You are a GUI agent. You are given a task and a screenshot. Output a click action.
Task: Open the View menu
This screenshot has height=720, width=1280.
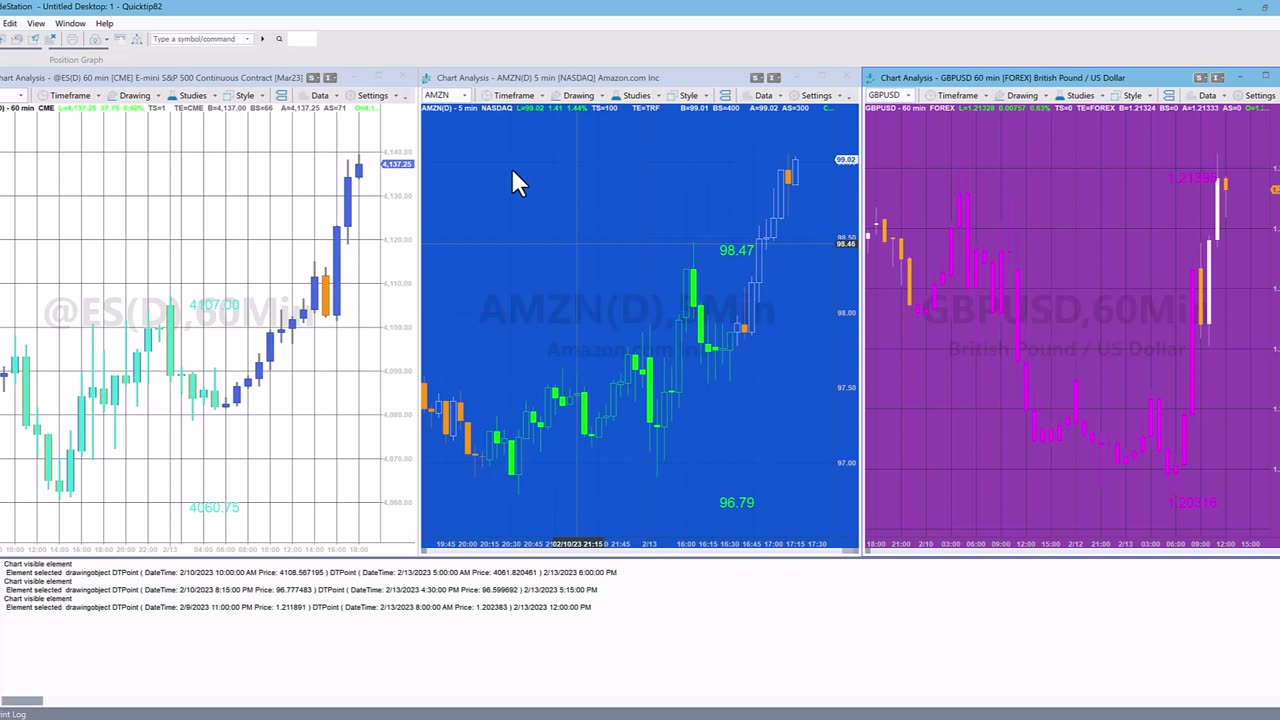(x=35, y=23)
